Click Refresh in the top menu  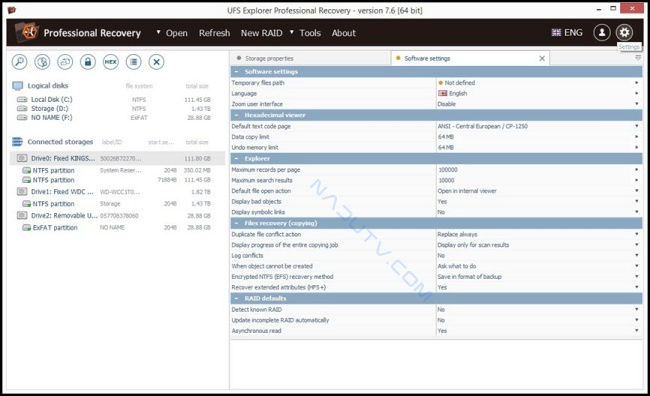(214, 33)
